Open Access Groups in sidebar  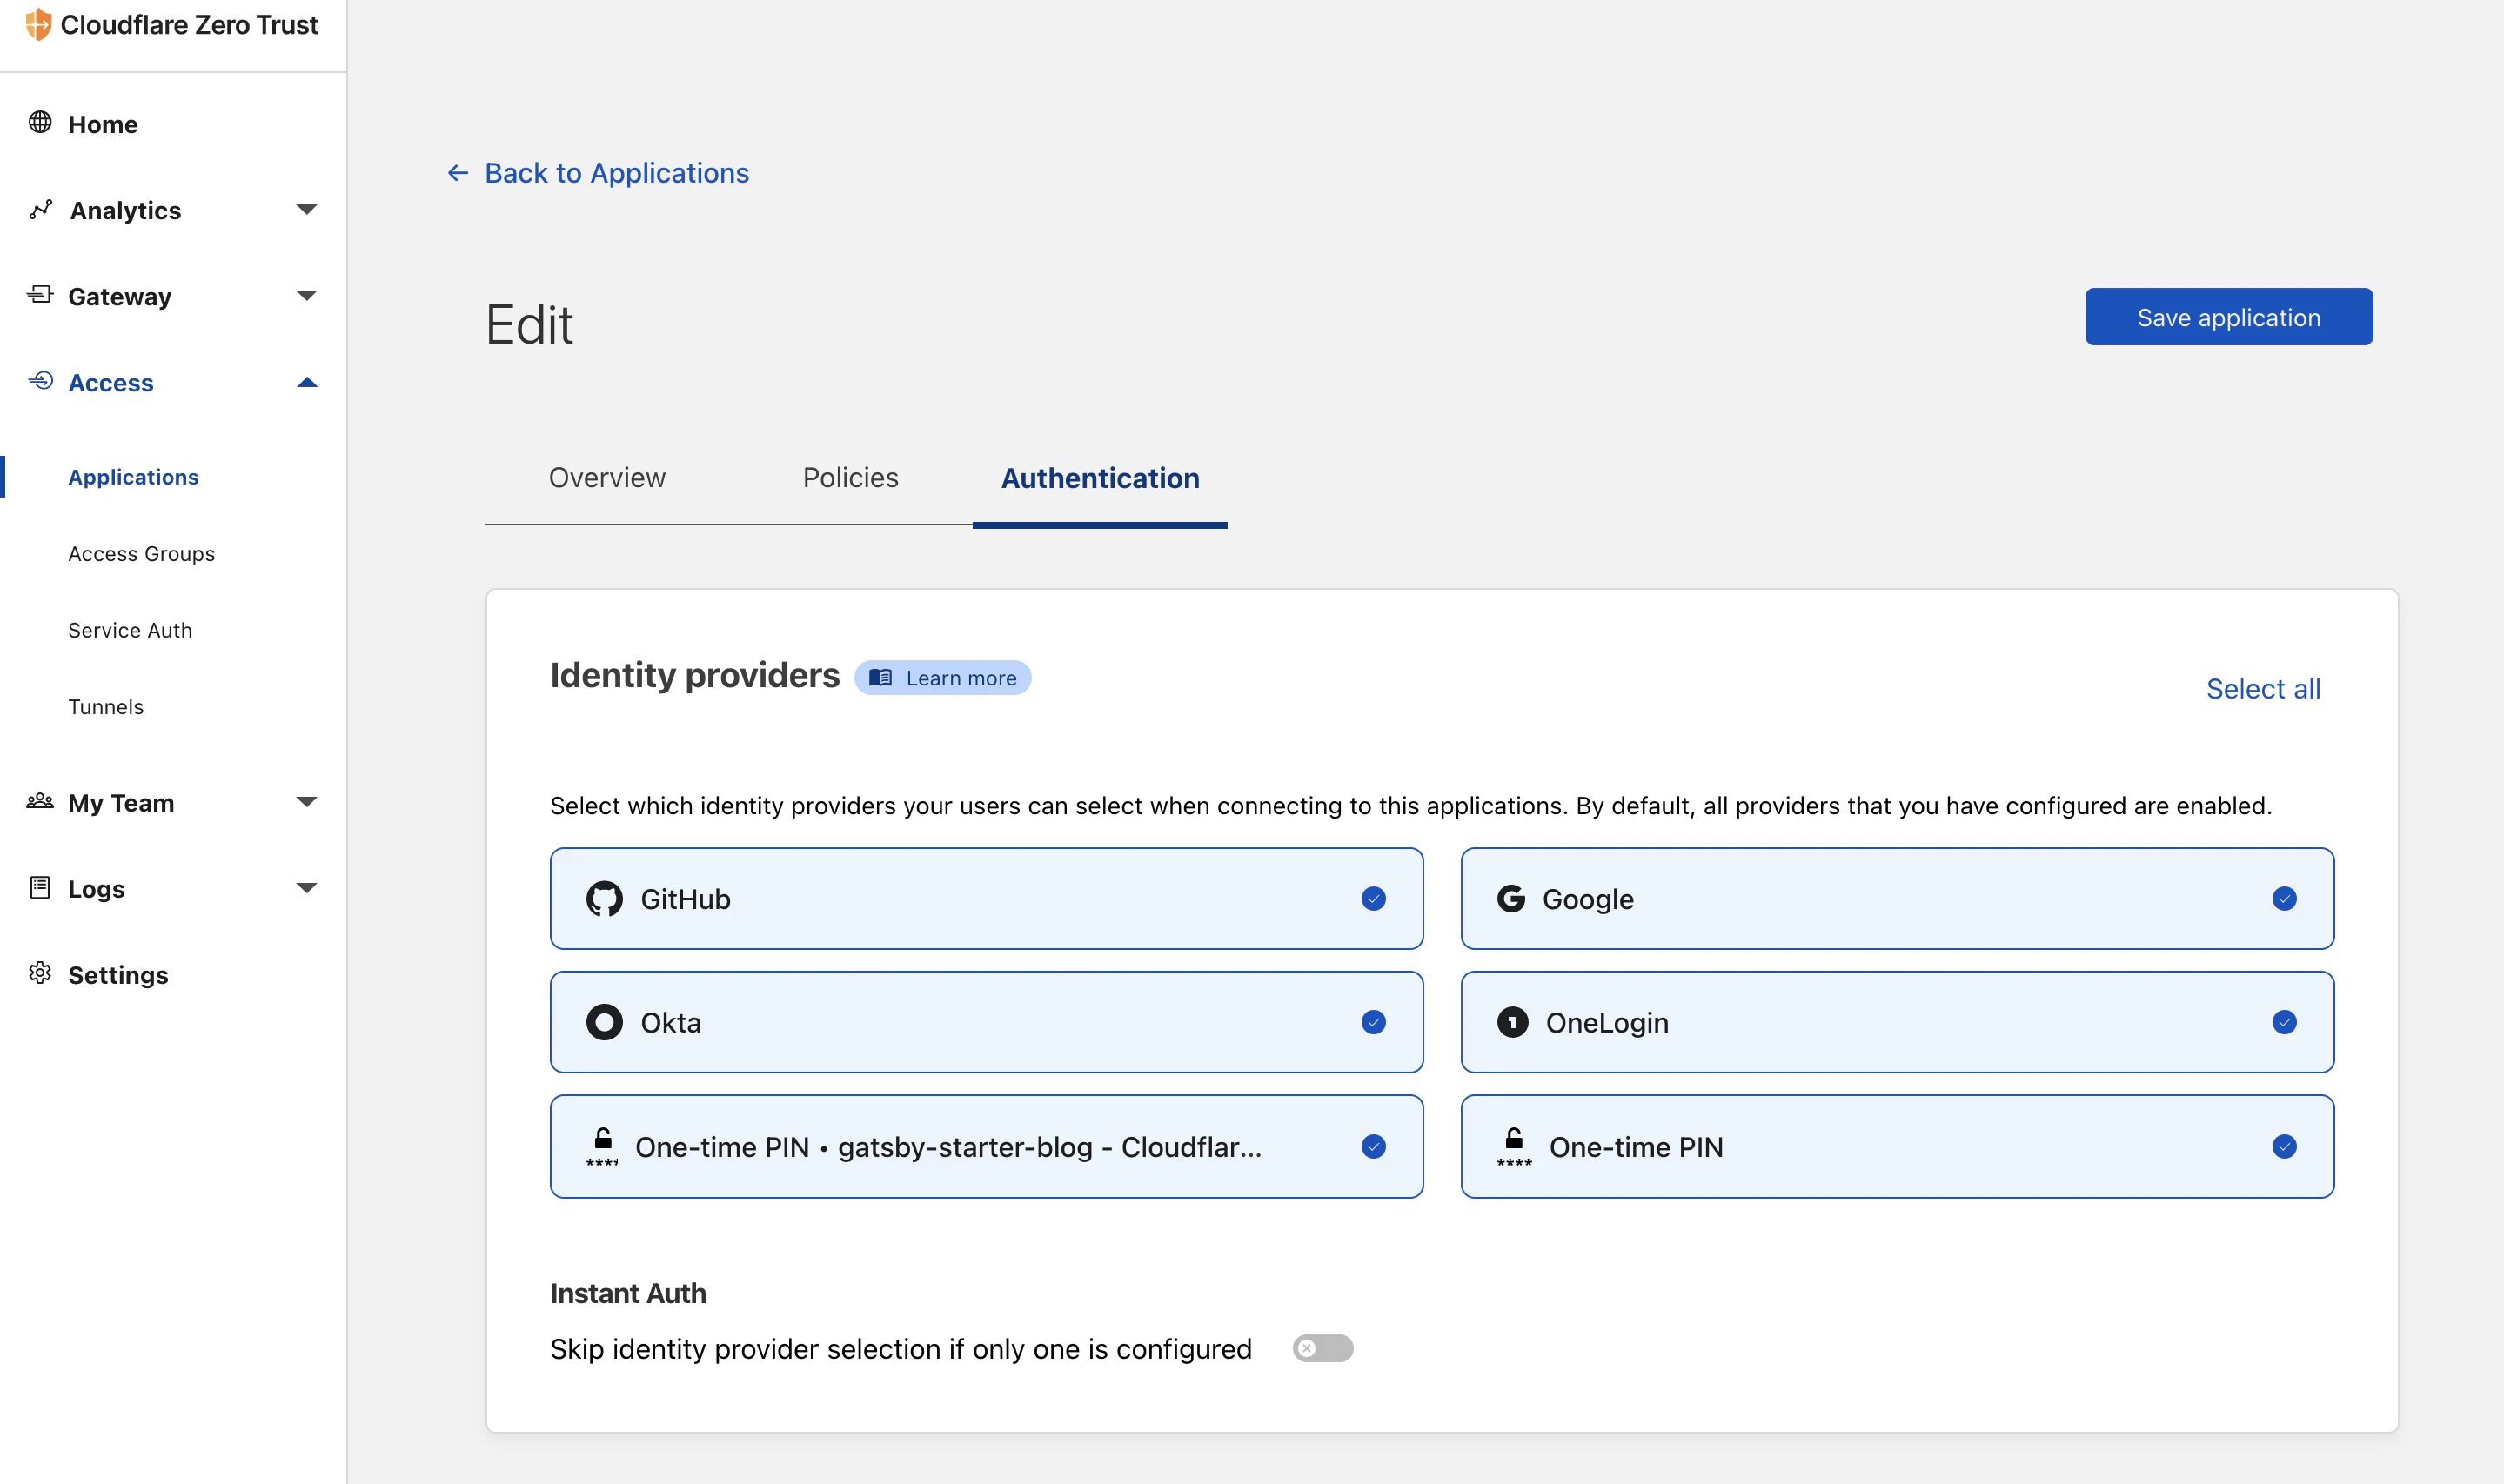click(x=141, y=554)
